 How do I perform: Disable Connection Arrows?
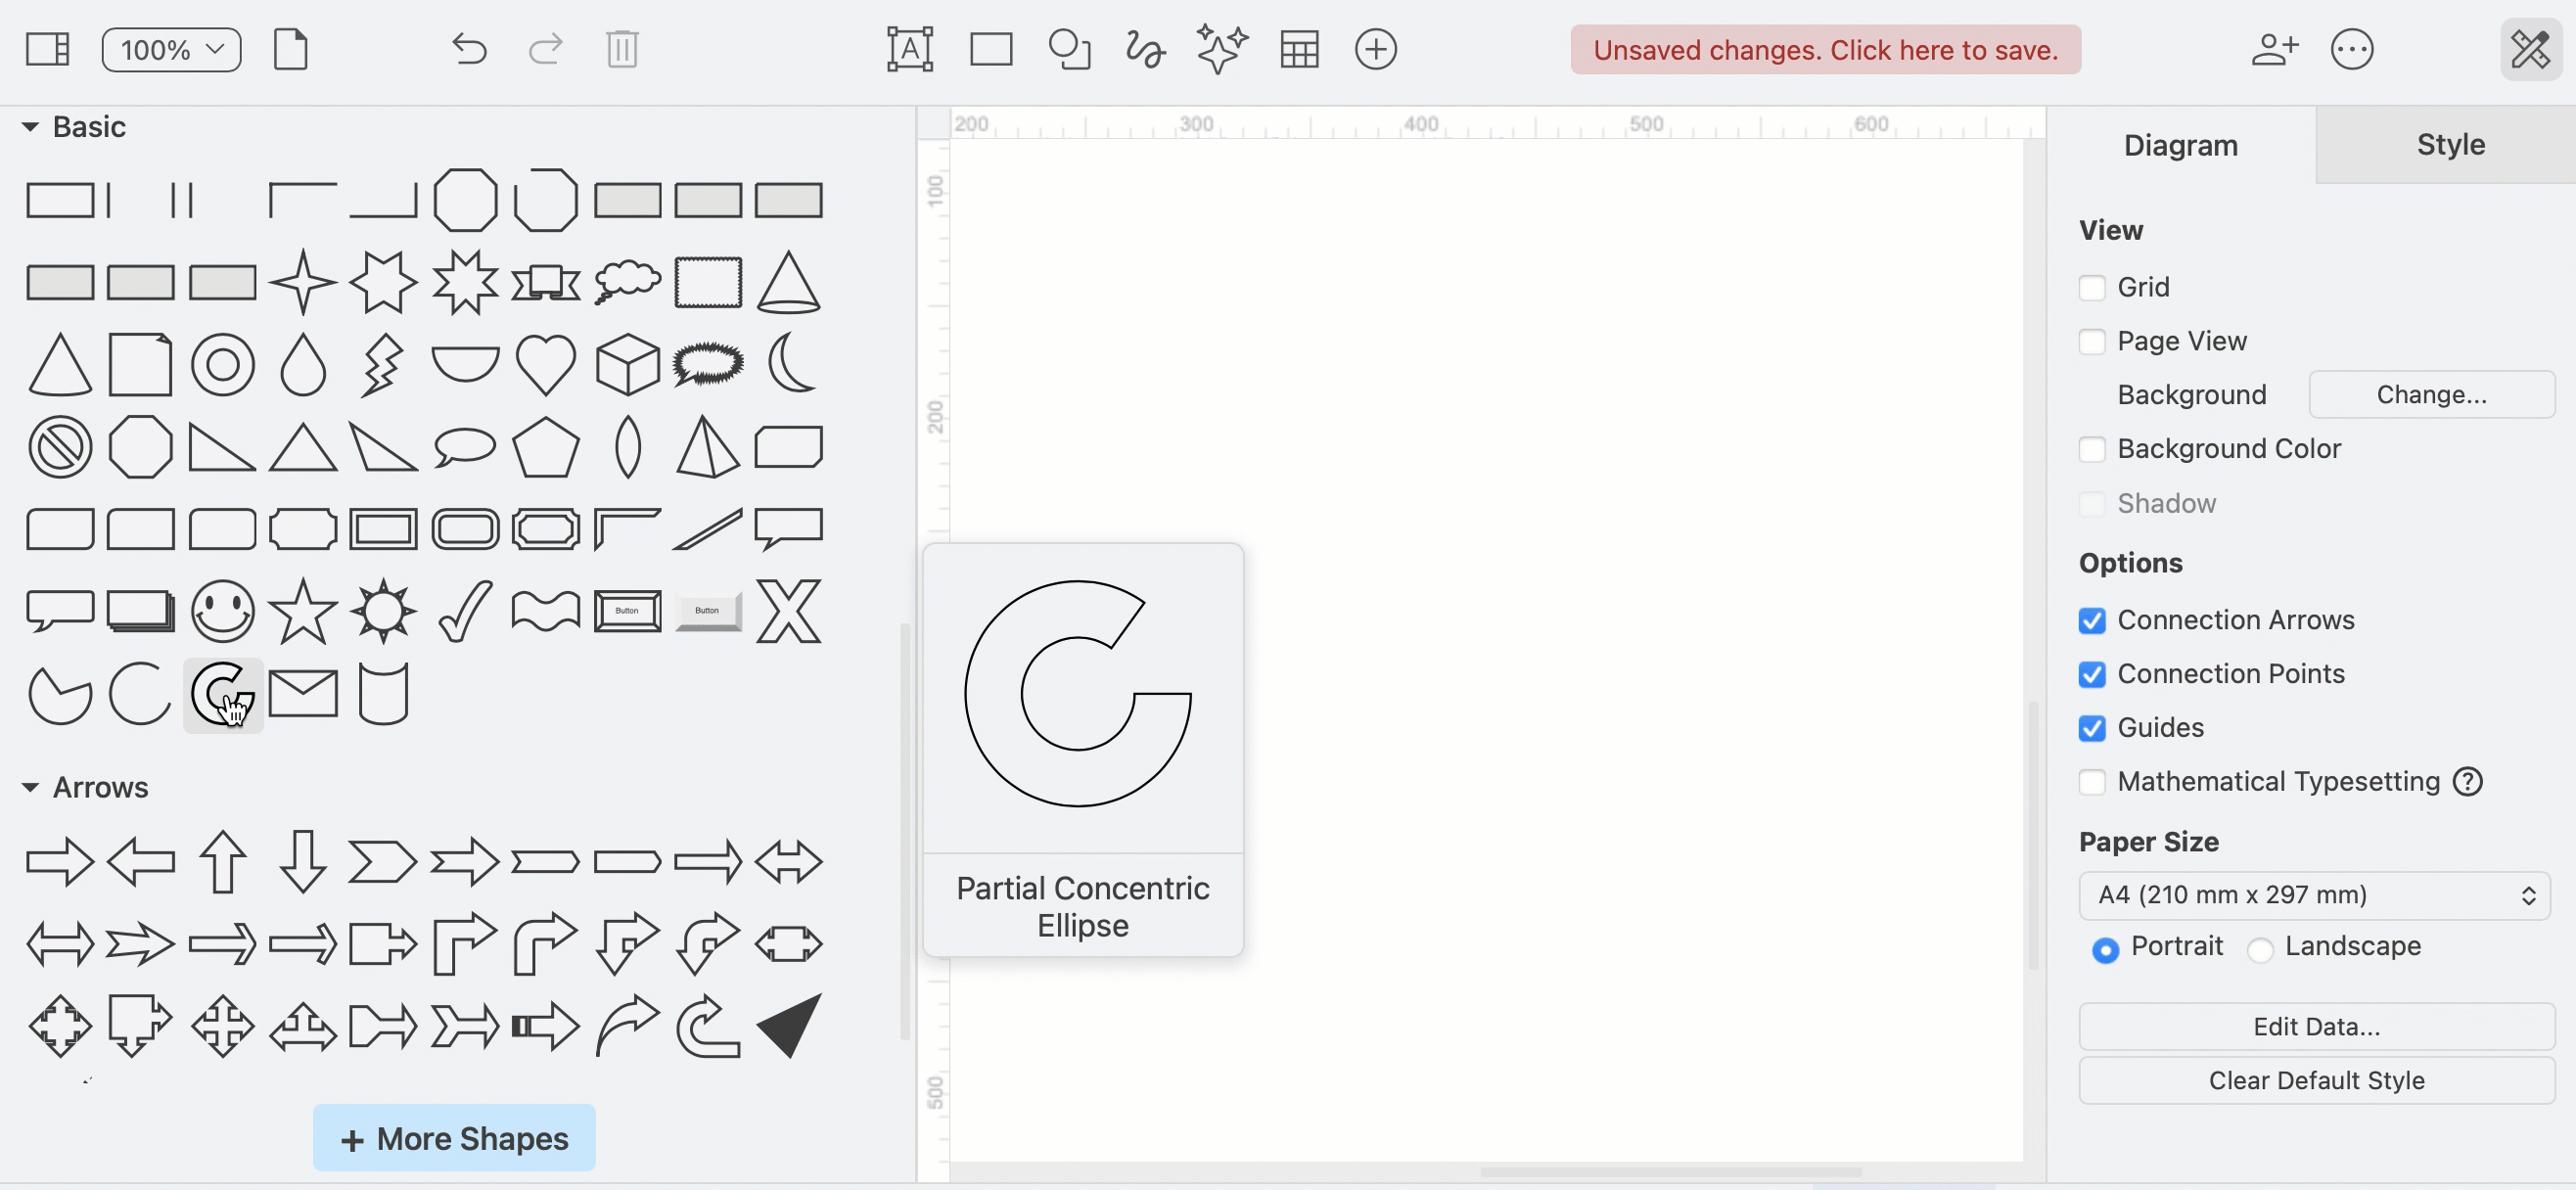pos(2092,621)
